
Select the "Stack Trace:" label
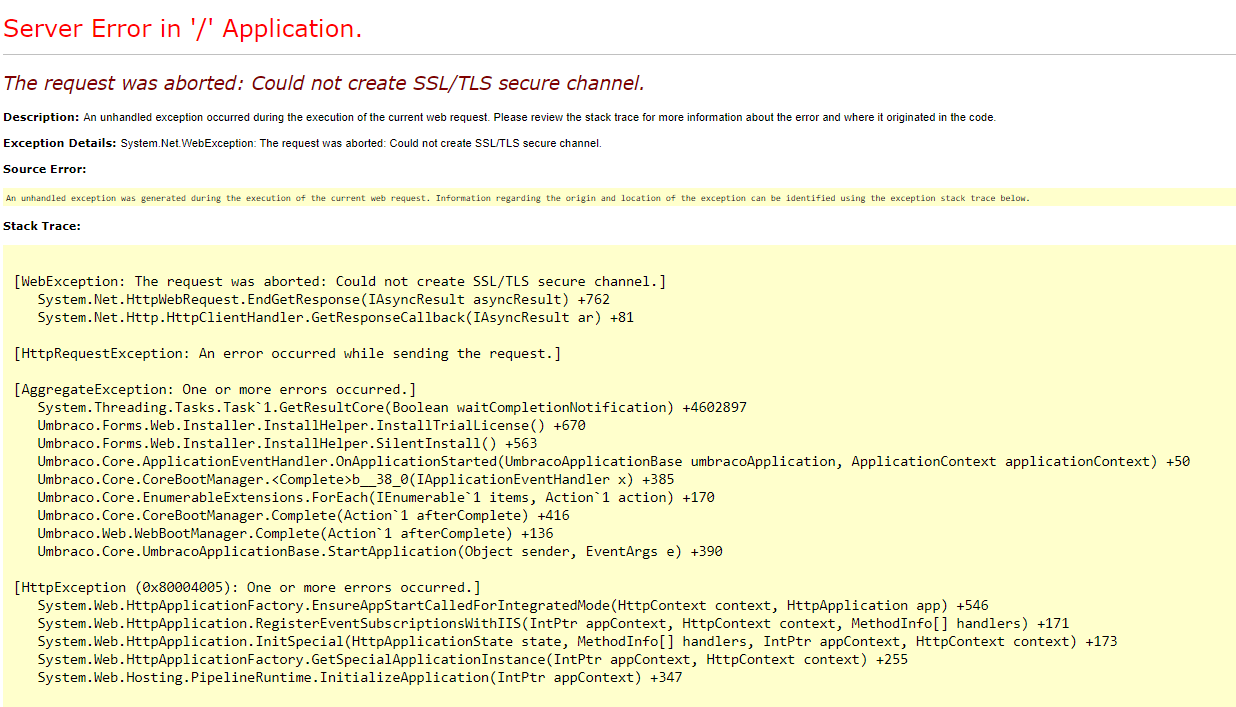(x=42, y=226)
